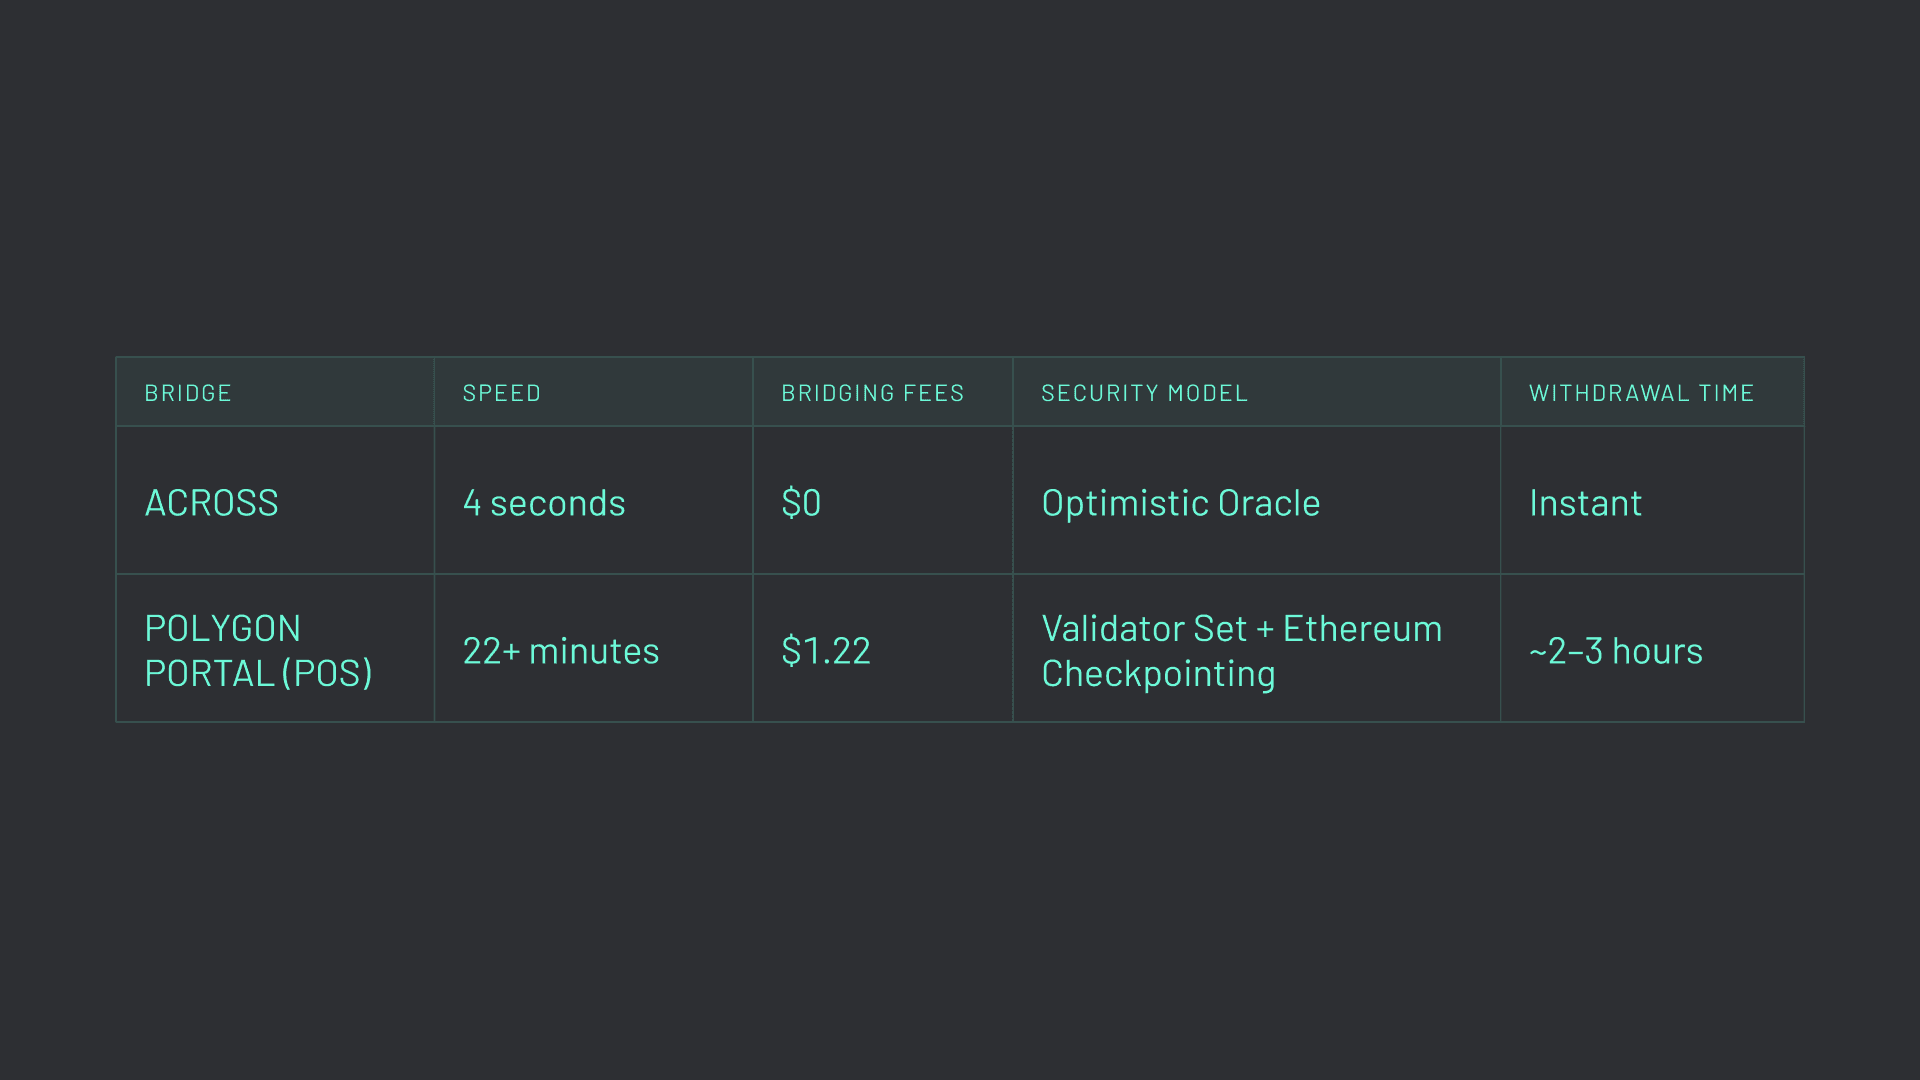This screenshot has width=1920, height=1080.
Task: Click 'Validator Set + Ethereum Checkpointing' cell
Action: (1242, 649)
